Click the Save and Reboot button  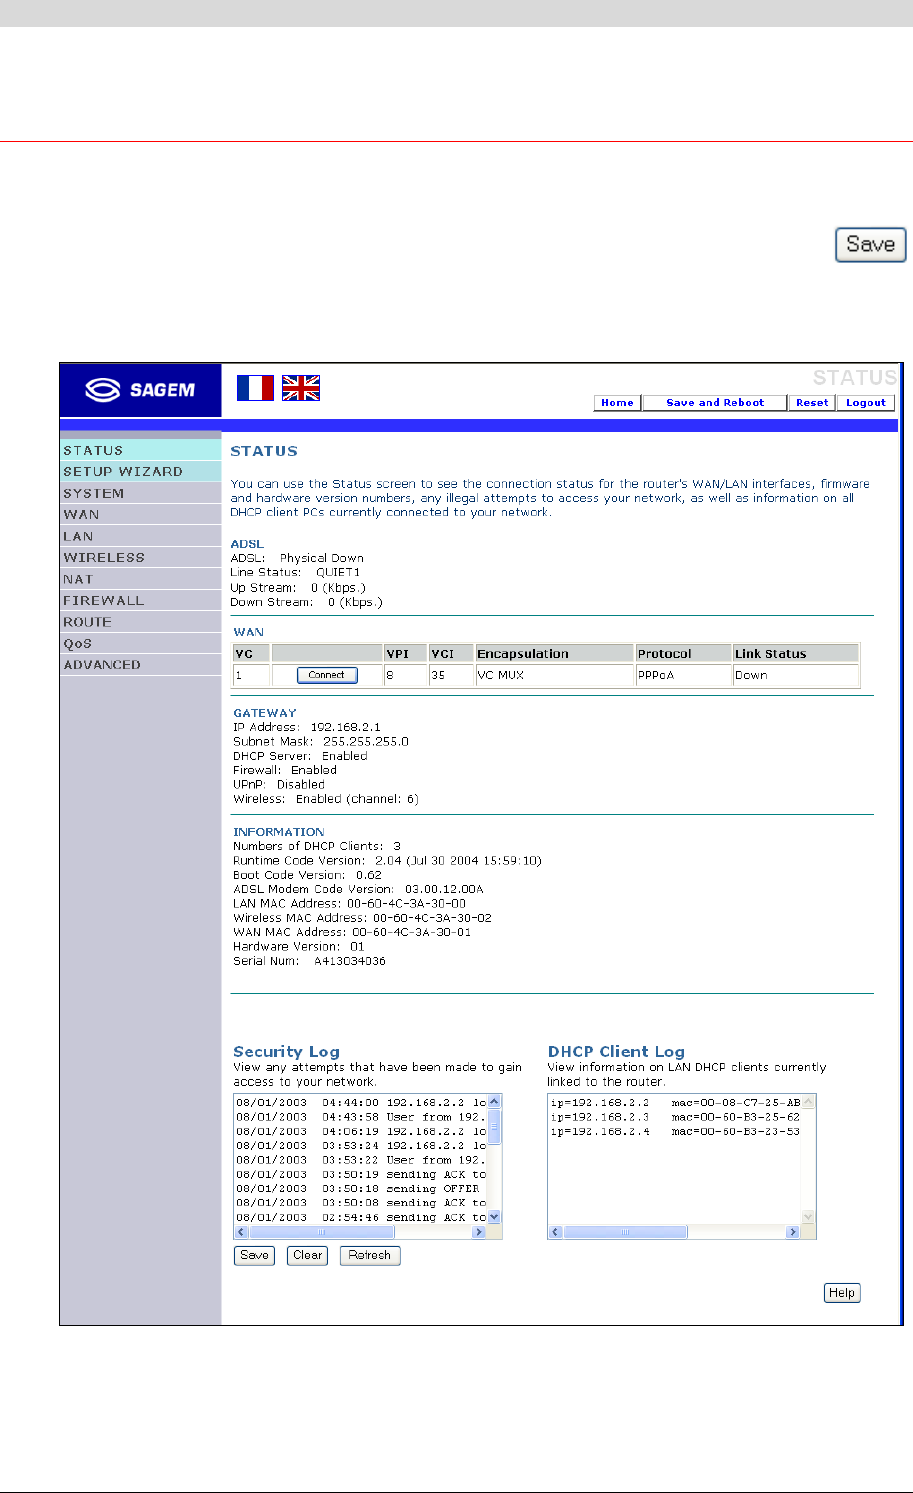pos(715,403)
